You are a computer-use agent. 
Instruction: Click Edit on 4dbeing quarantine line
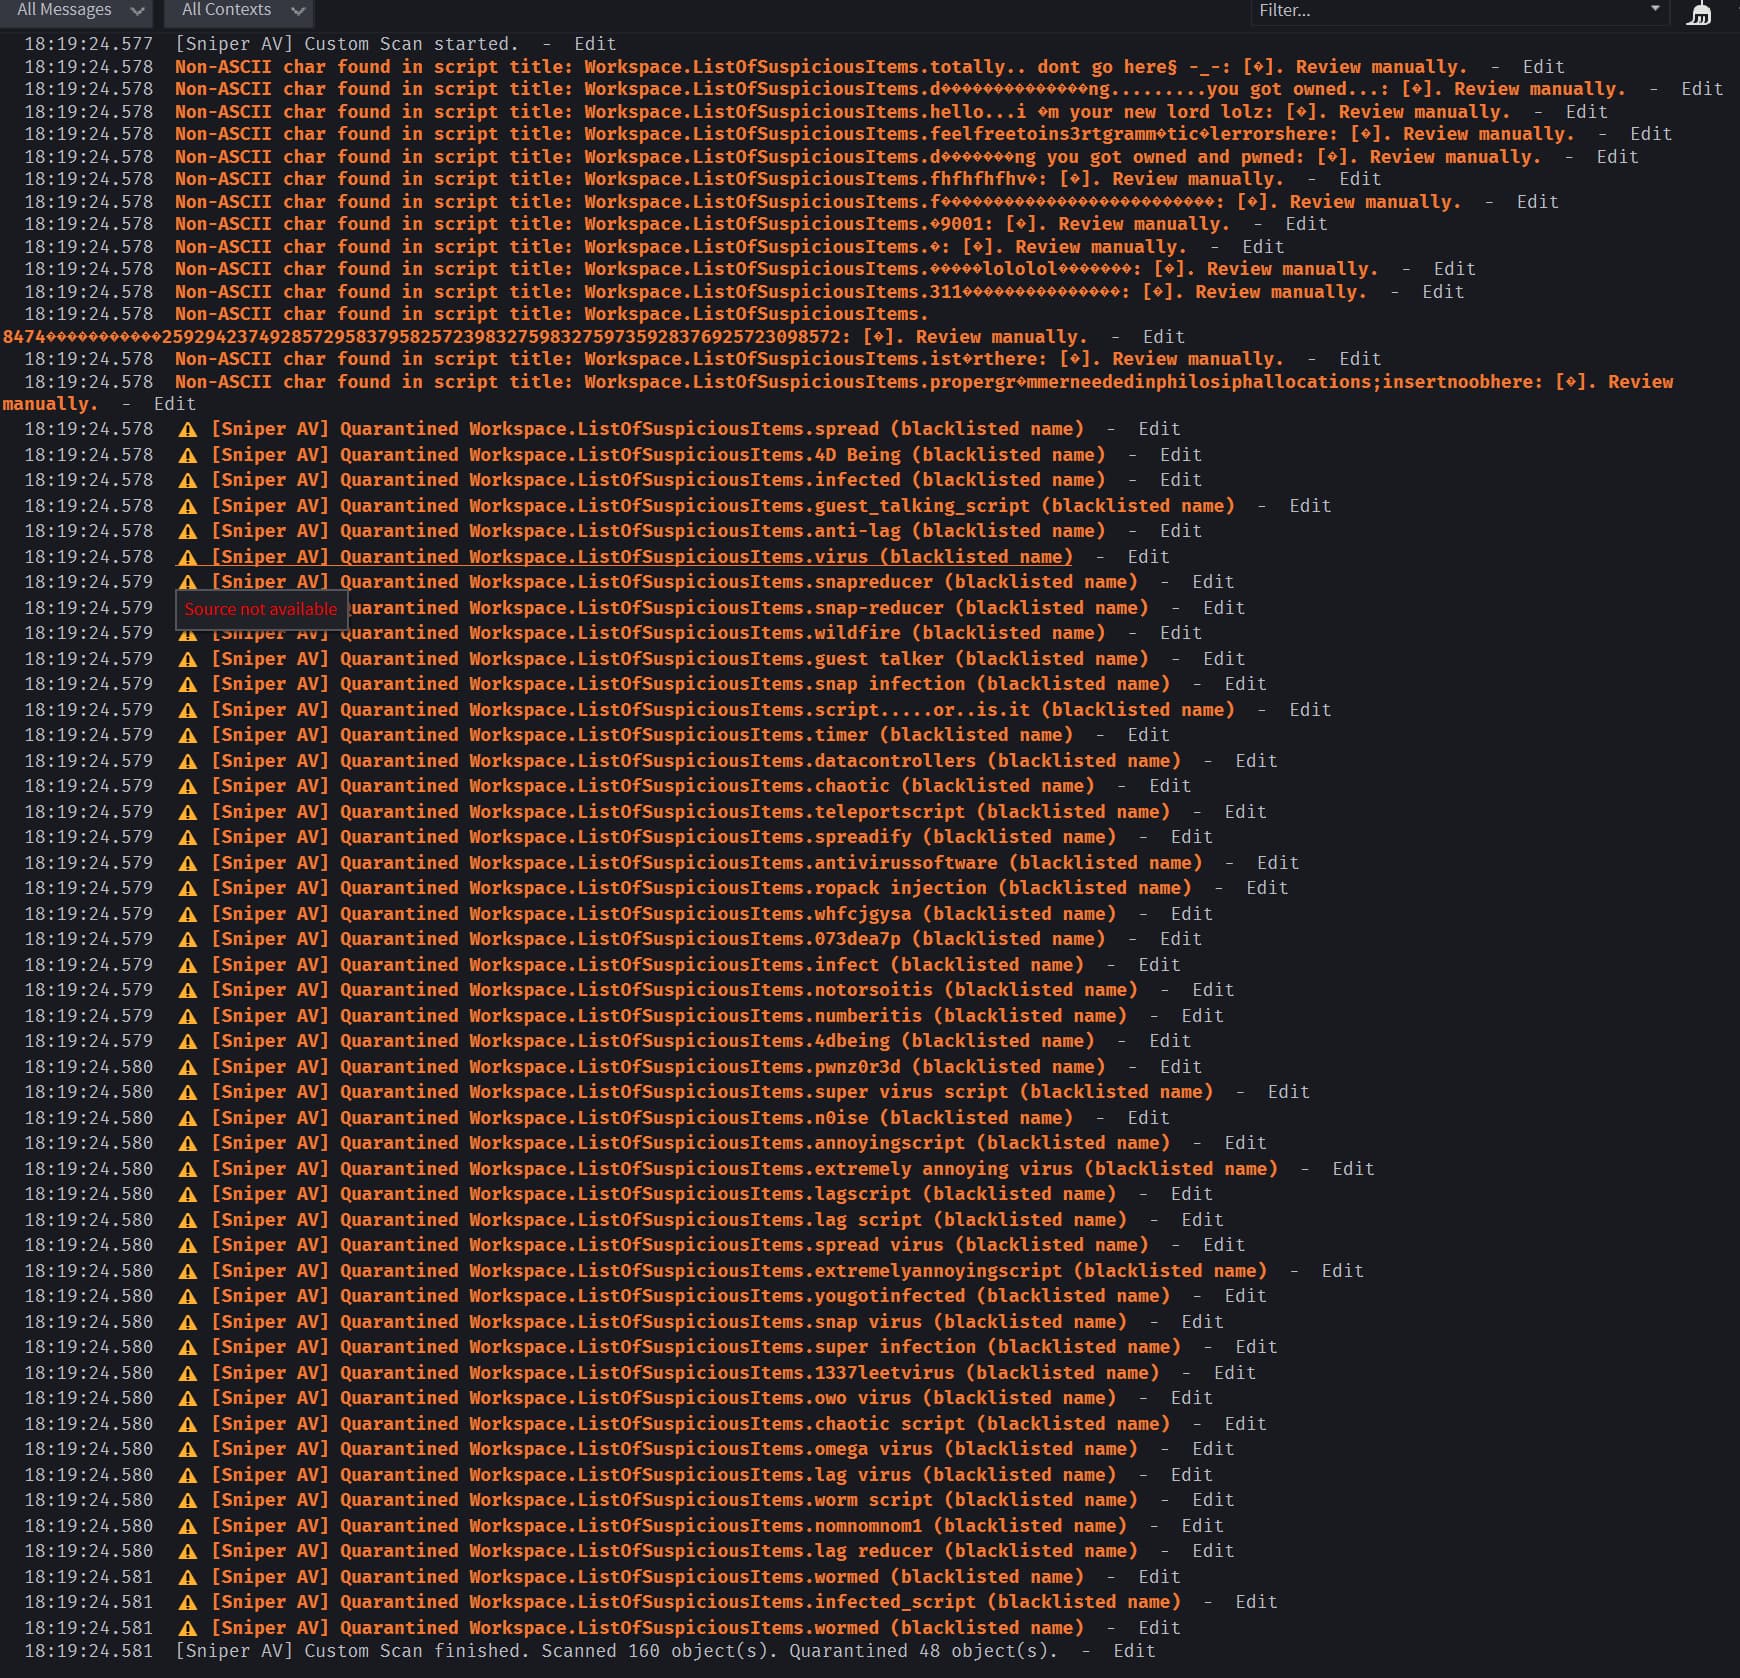(1170, 1041)
